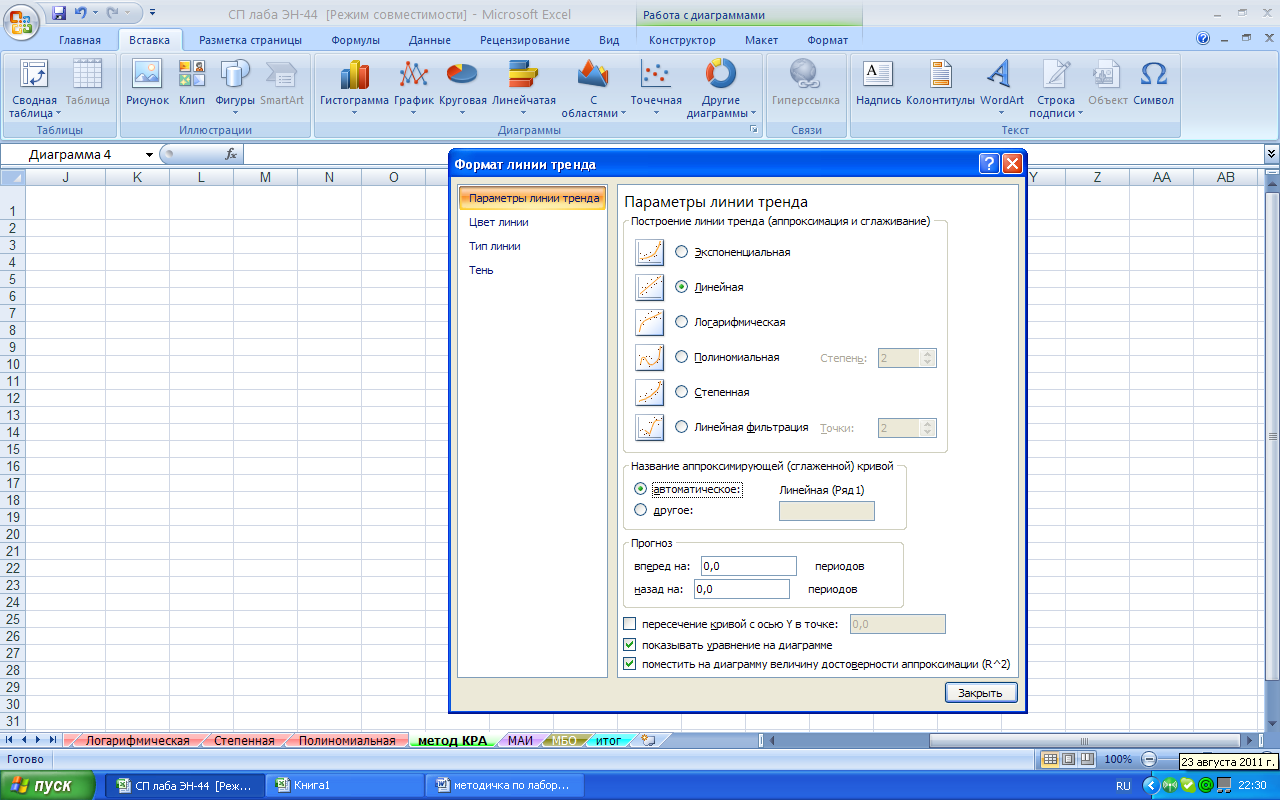The height and width of the screenshot is (800, 1280).
Task: Open the Колонтитулы header and footer tool
Action: point(940,83)
